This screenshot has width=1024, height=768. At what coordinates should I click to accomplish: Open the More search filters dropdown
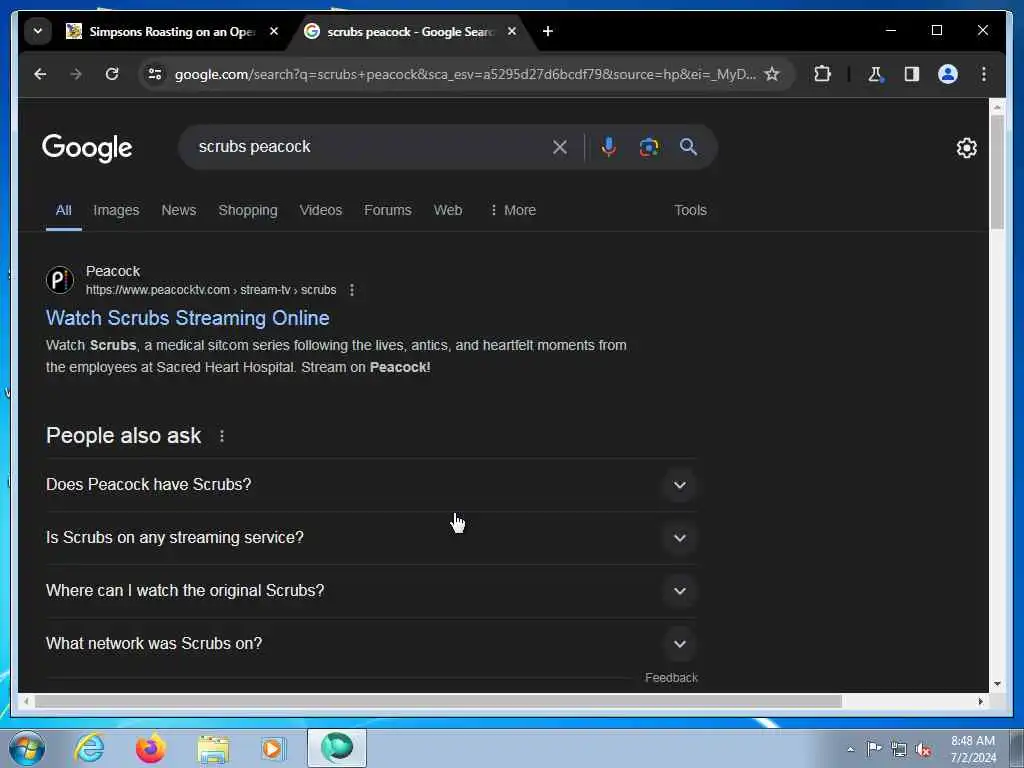click(513, 210)
